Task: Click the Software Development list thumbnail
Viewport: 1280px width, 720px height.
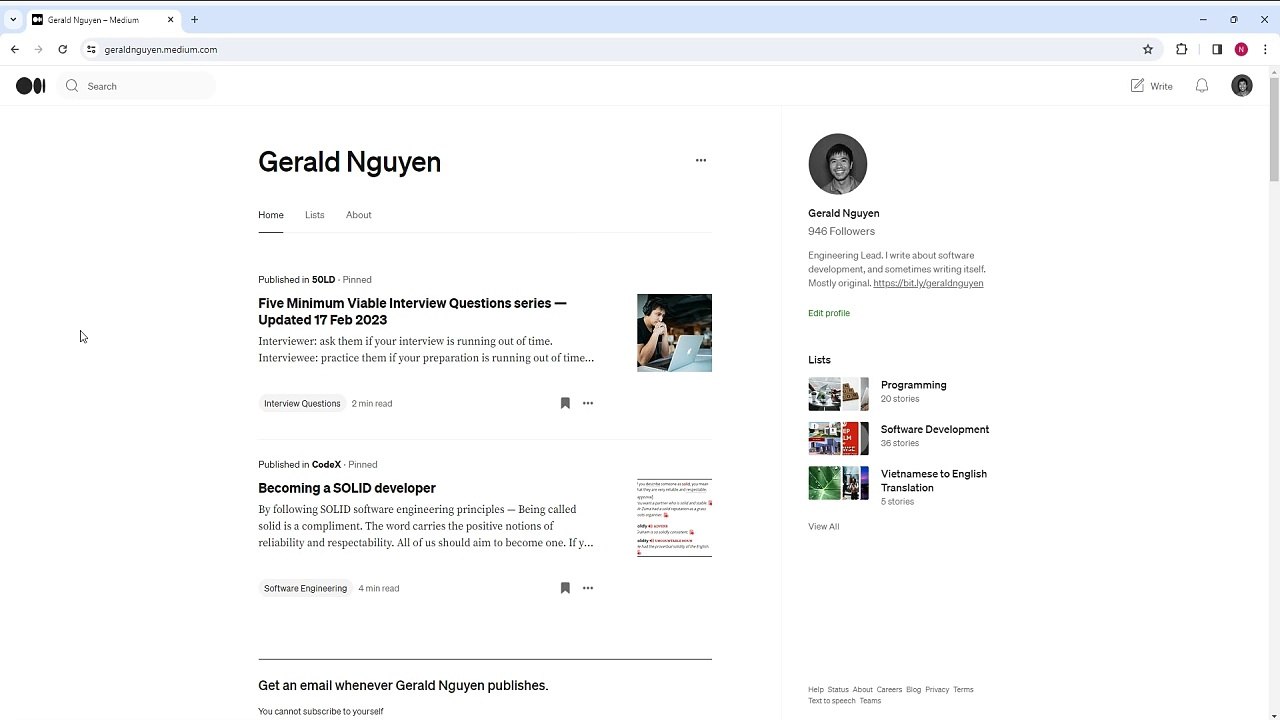Action: tap(838, 438)
